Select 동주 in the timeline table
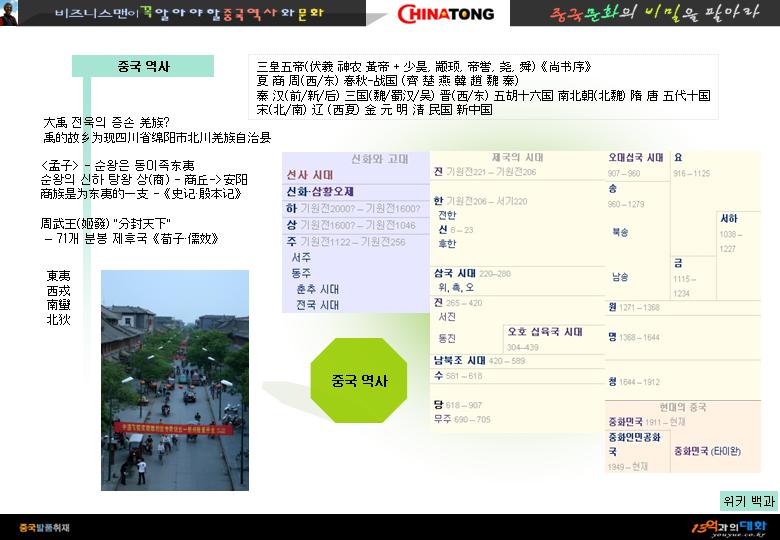Screen dimensions: 780x540 click(x=301, y=273)
